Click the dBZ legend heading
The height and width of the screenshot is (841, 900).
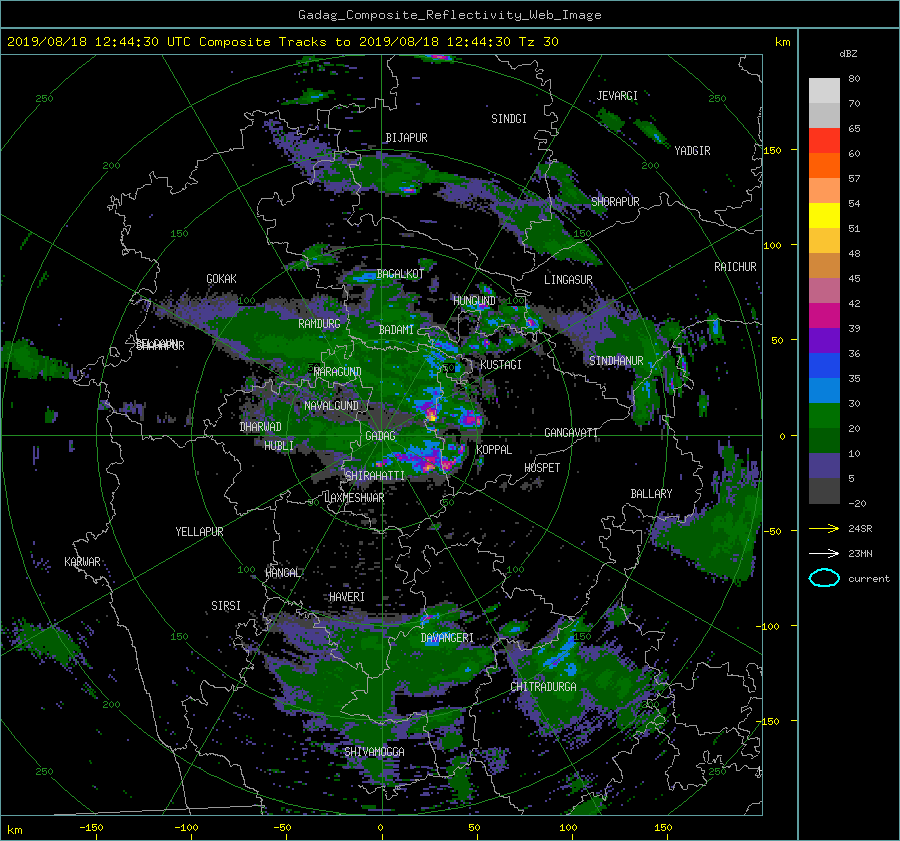(848, 54)
